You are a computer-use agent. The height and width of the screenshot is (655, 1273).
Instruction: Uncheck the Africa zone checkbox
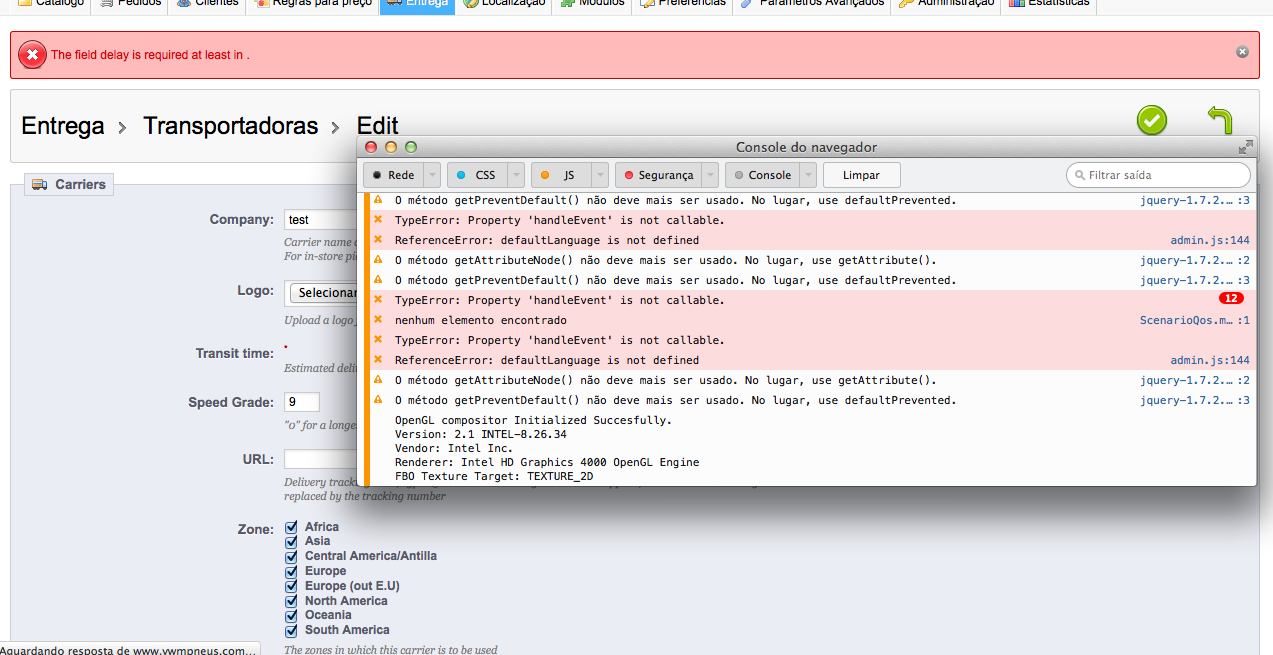(292, 527)
